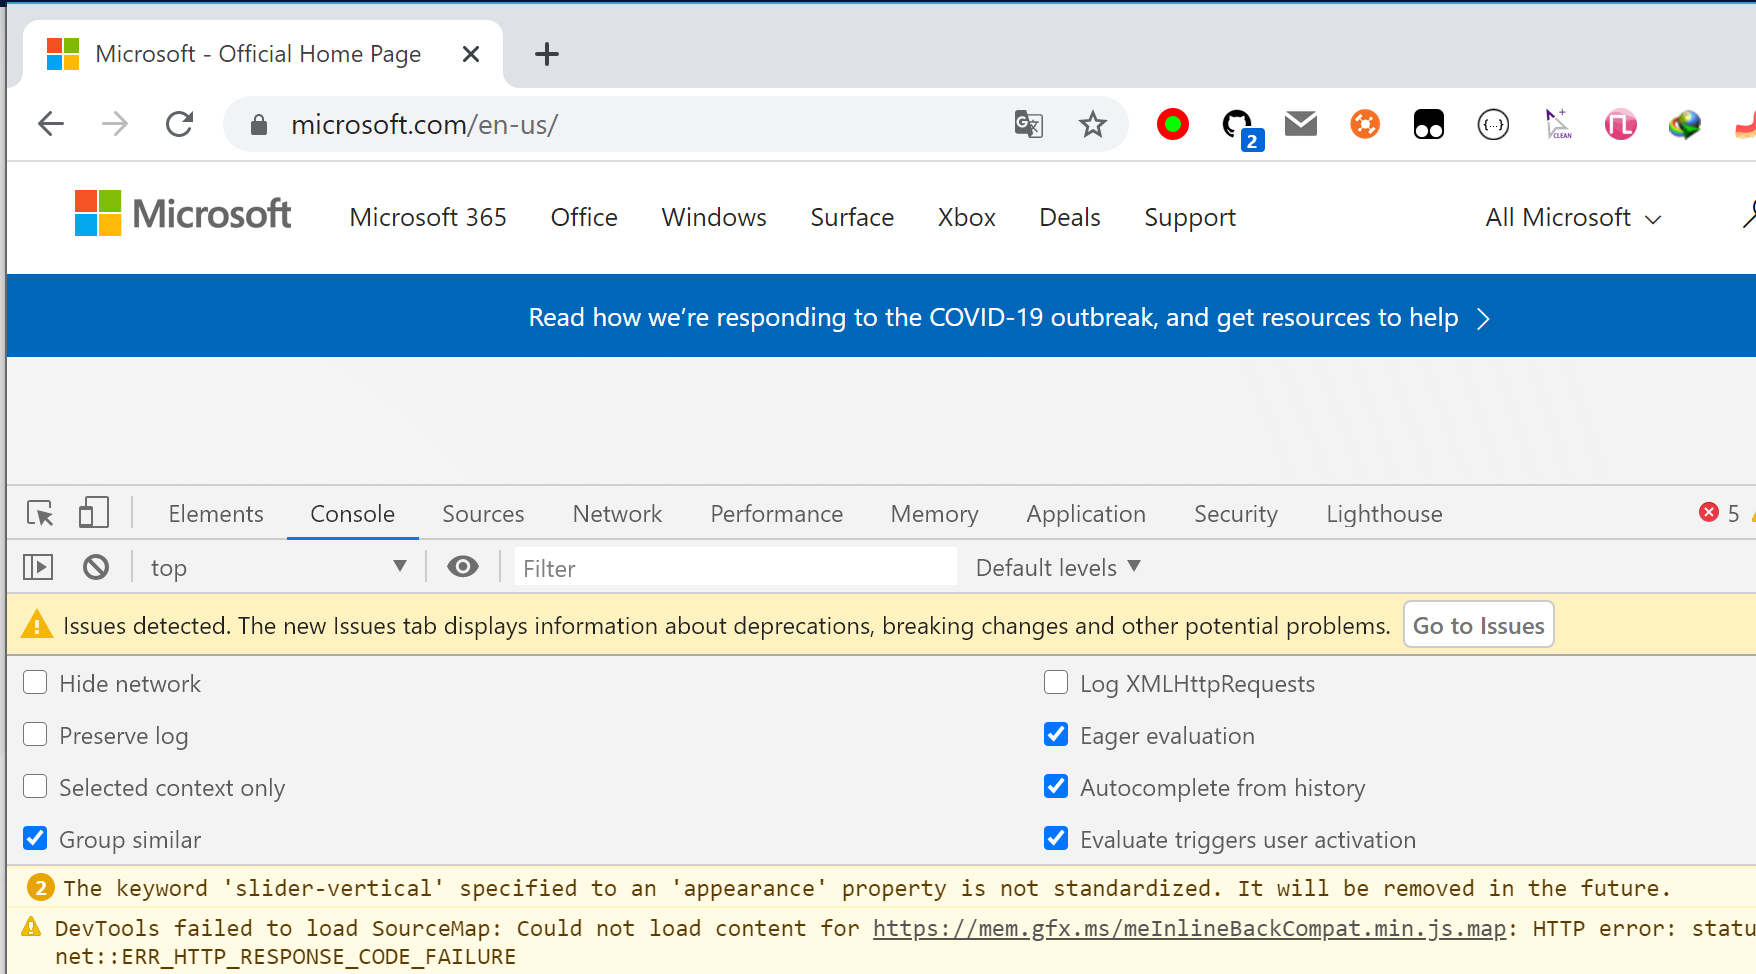Expand the Default levels dropdown
The image size is (1756, 974).
point(1057,568)
